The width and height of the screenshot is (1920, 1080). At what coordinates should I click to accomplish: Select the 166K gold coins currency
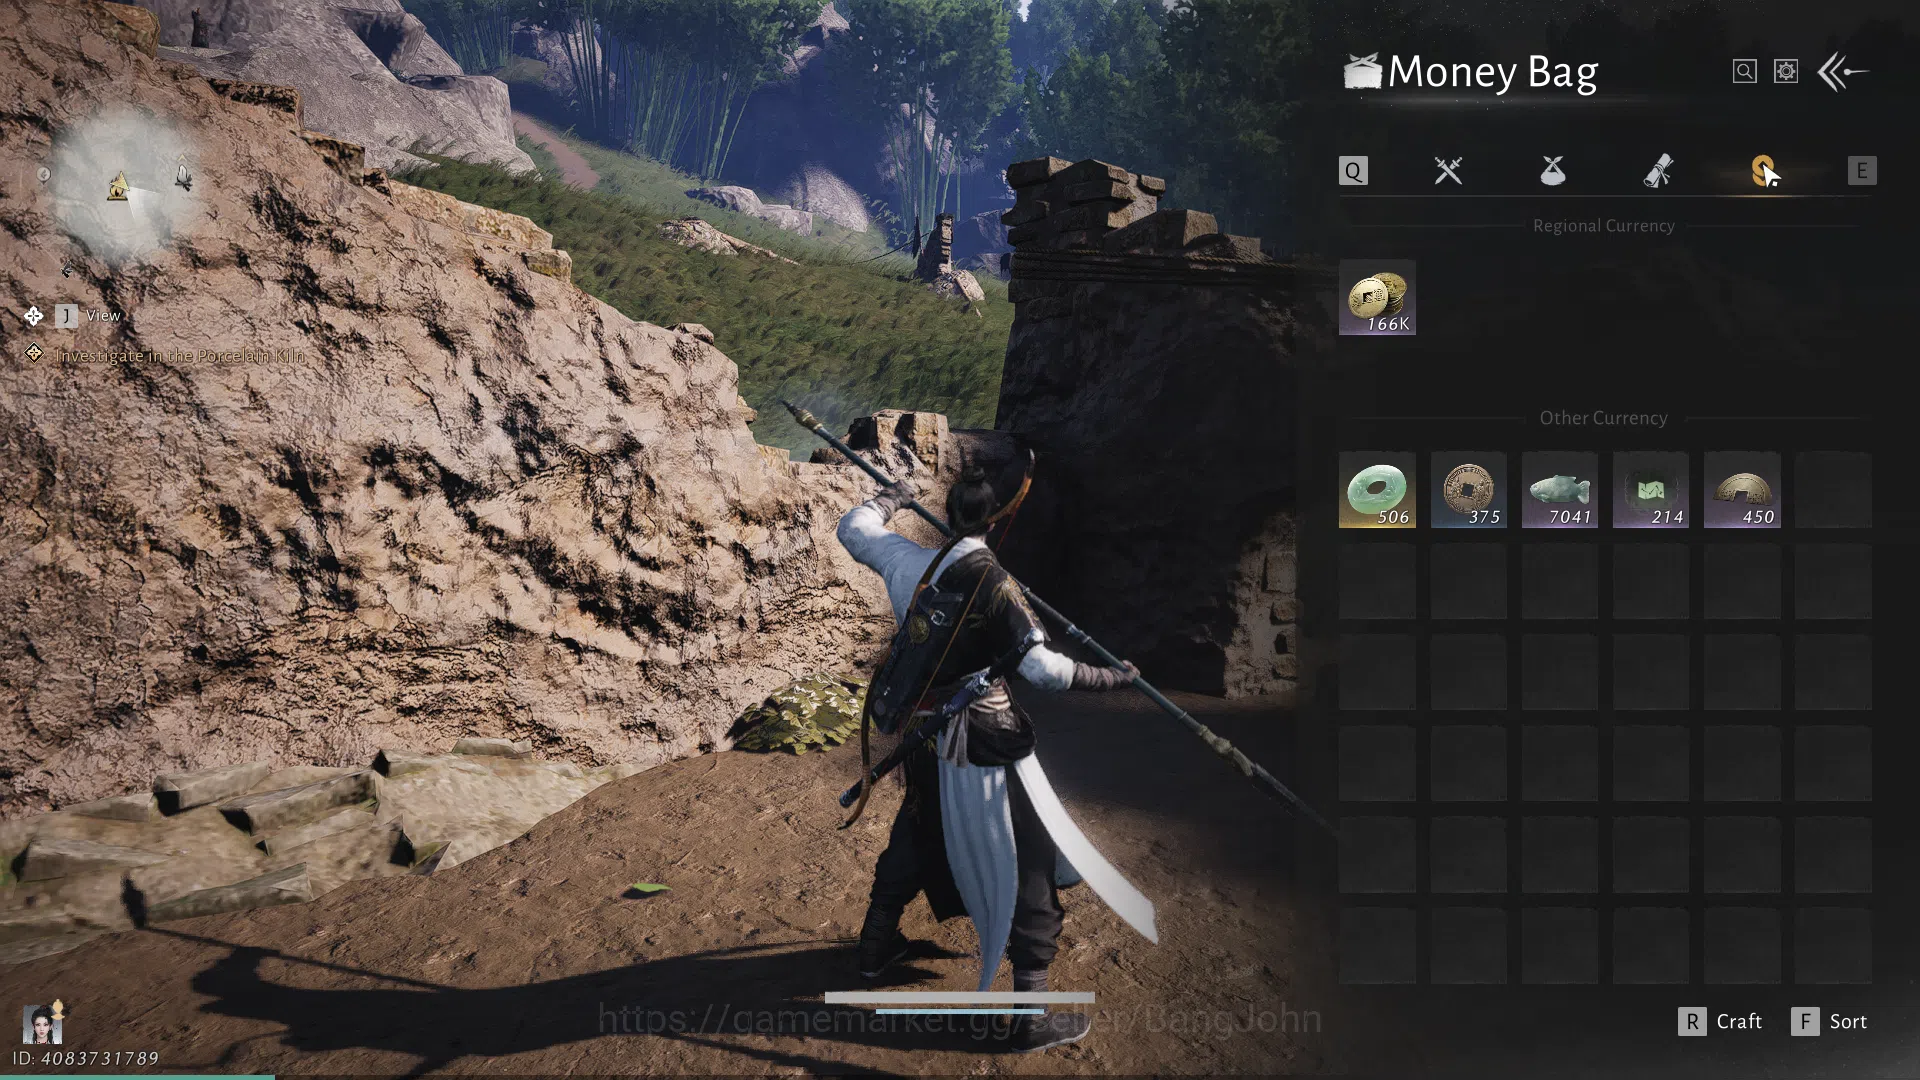tap(1377, 297)
